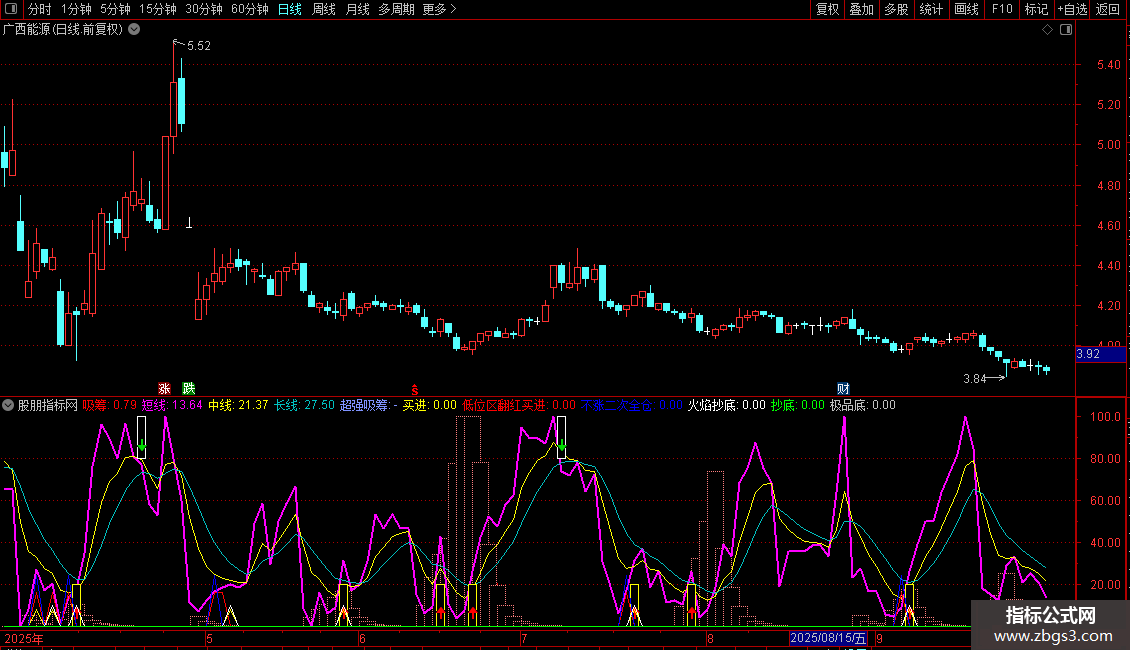Click the 吸筹: 0.79 value label
The height and width of the screenshot is (650, 1130).
point(110,405)
